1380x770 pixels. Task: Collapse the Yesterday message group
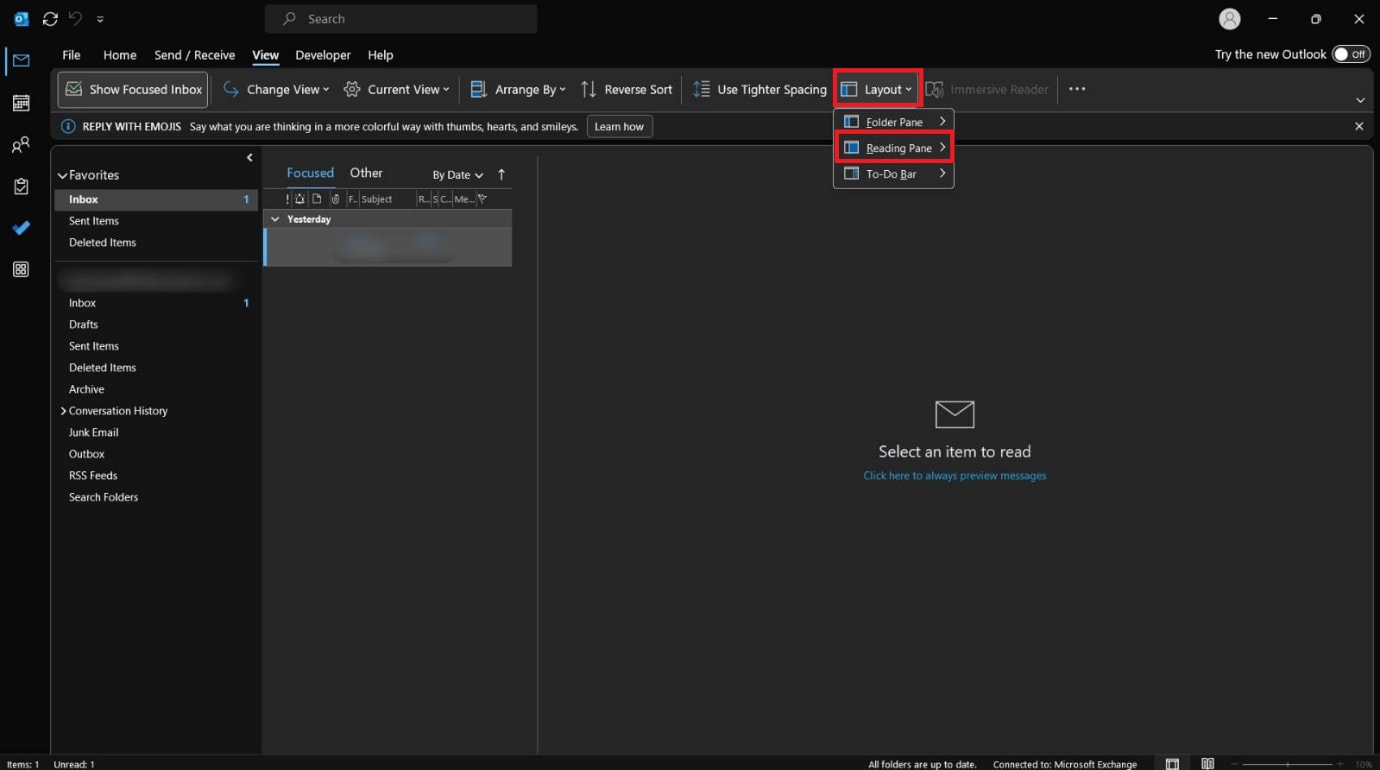(x=276, y=219)
